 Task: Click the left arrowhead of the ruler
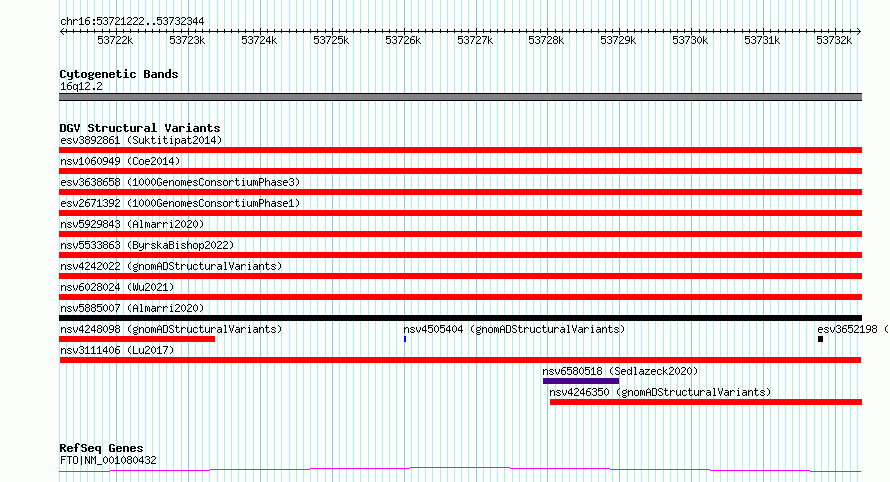click(x=62, y=31)
